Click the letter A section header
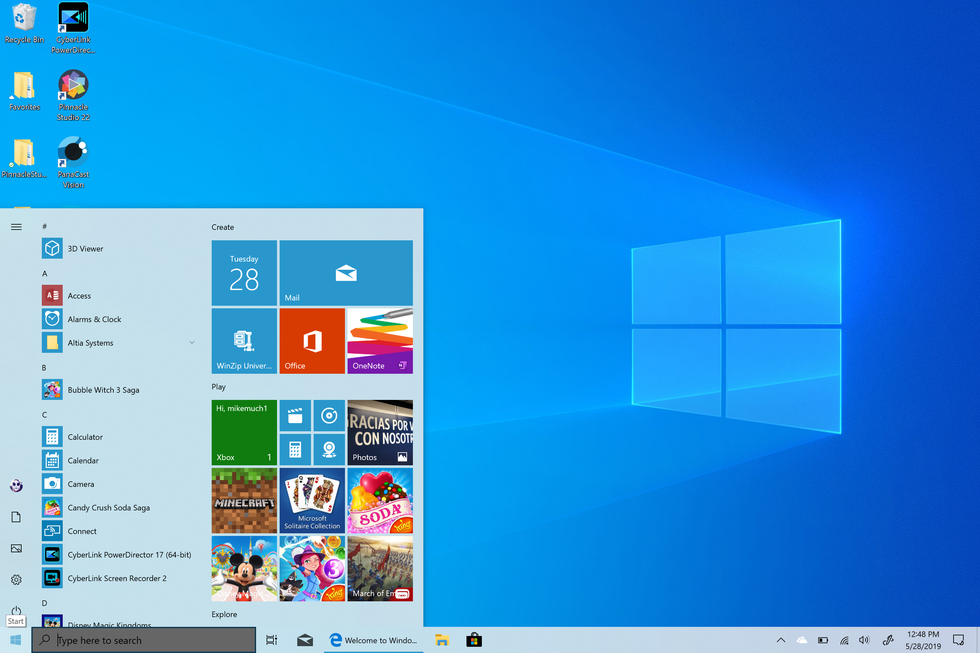 [44, 272]
